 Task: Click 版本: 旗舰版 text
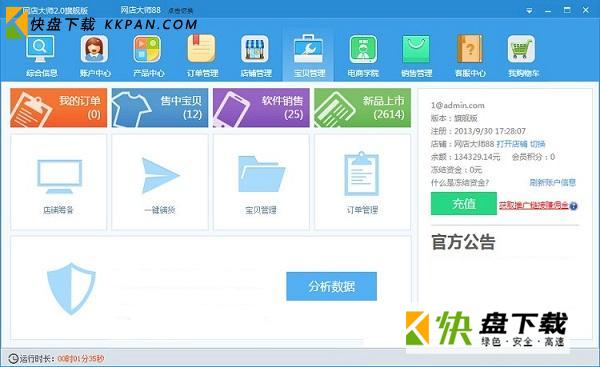pyautogui.click(x=454, y=118)
